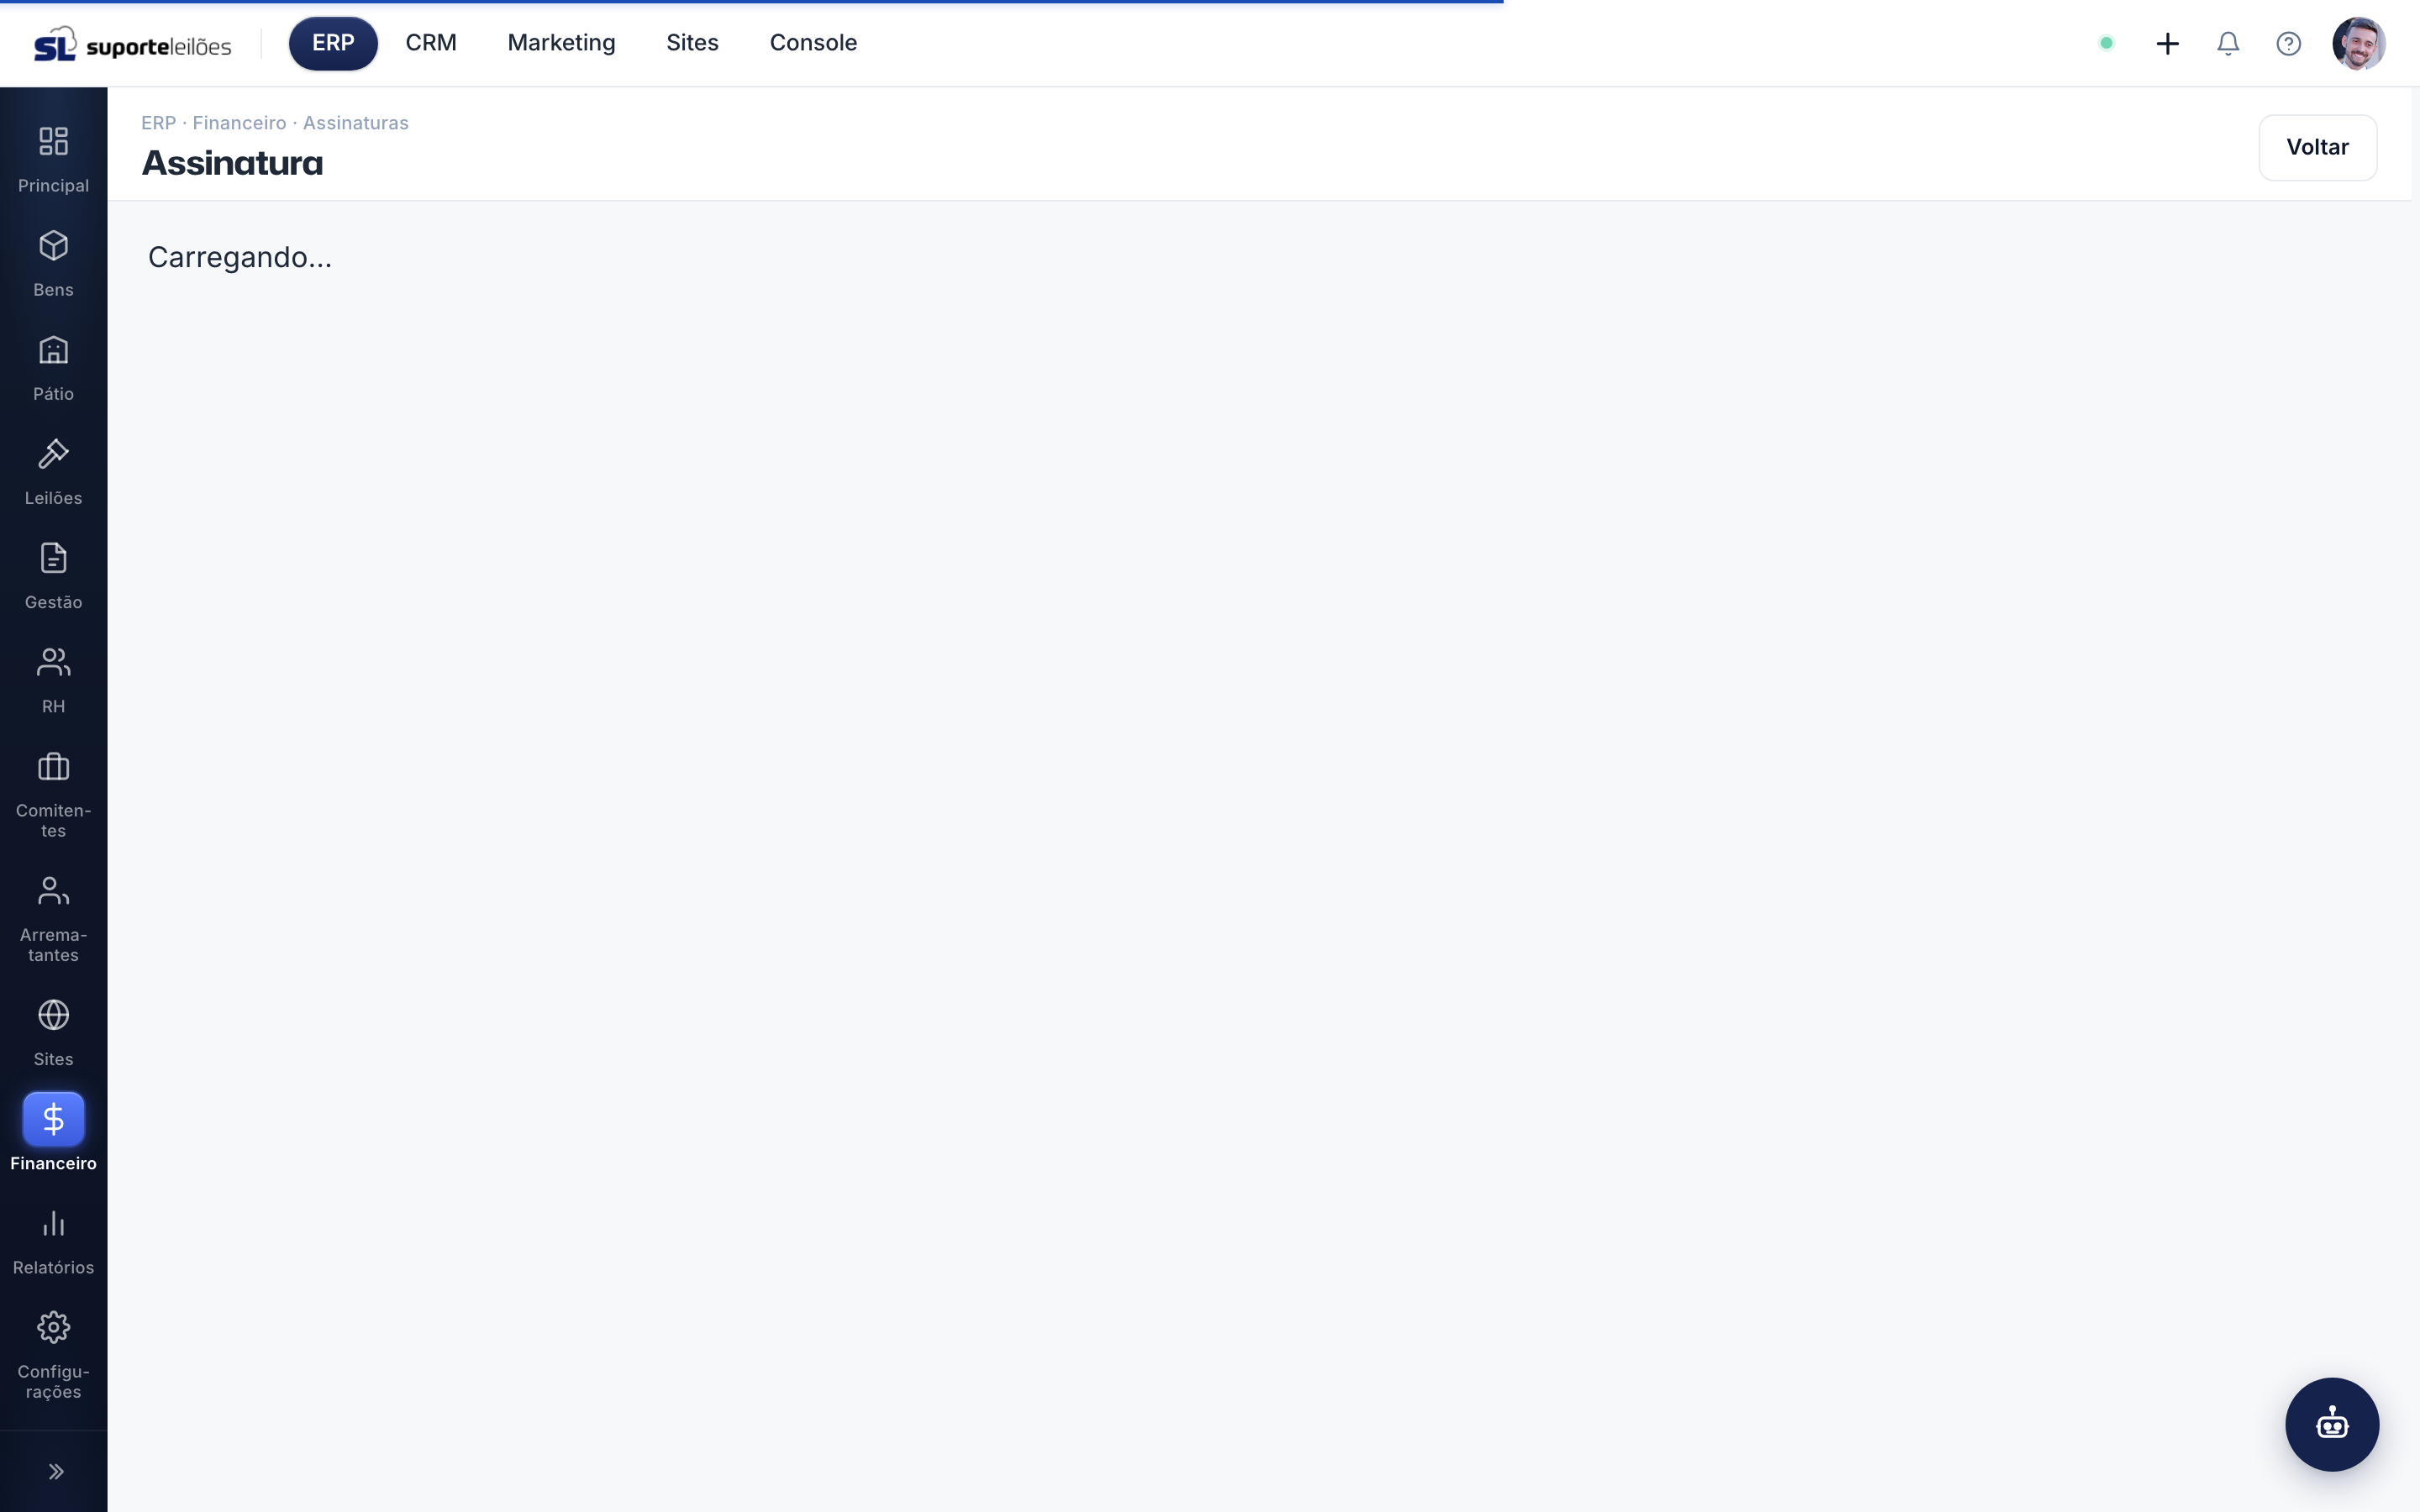Image resolution: width=2420 pixels, height=1512 pixels.
Task: Open Sites globe icon in sidebar
Action: tap(53, 1014)
